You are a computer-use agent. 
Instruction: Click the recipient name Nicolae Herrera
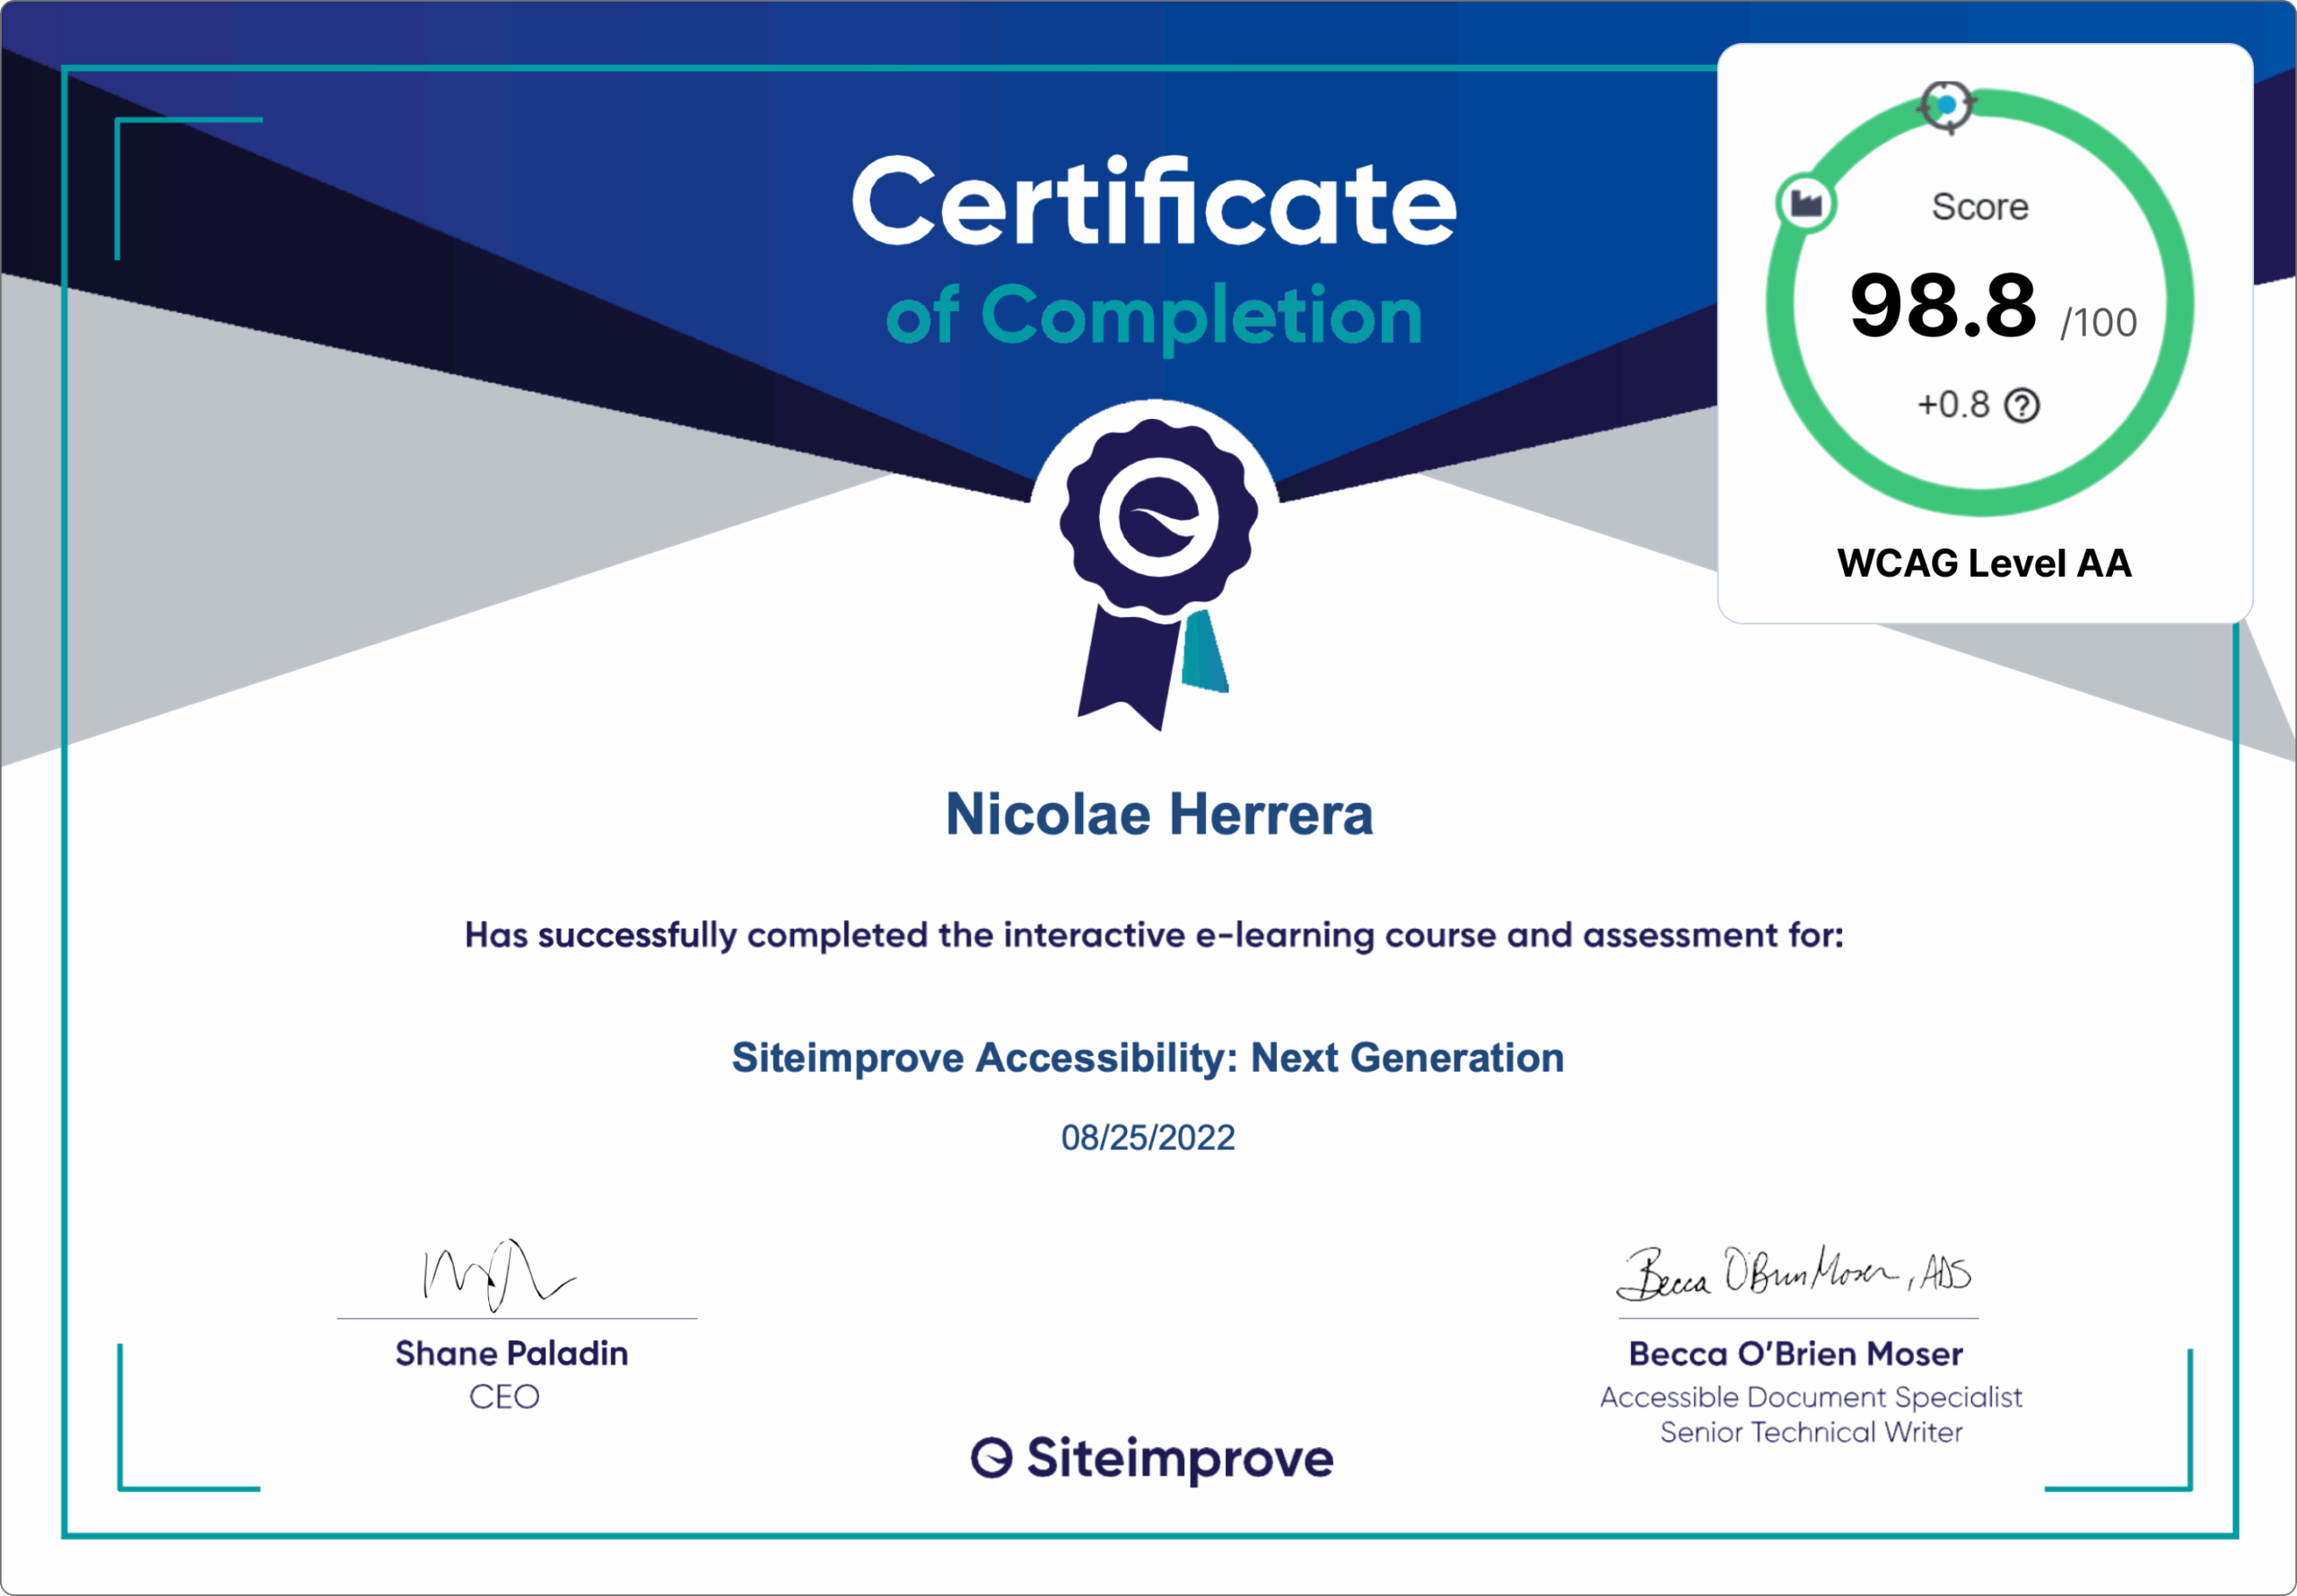click(1159, 814)
